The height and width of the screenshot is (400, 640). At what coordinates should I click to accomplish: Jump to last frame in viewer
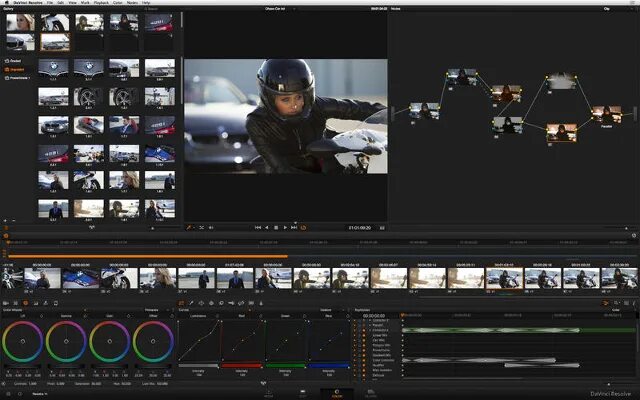click(294, 228)
